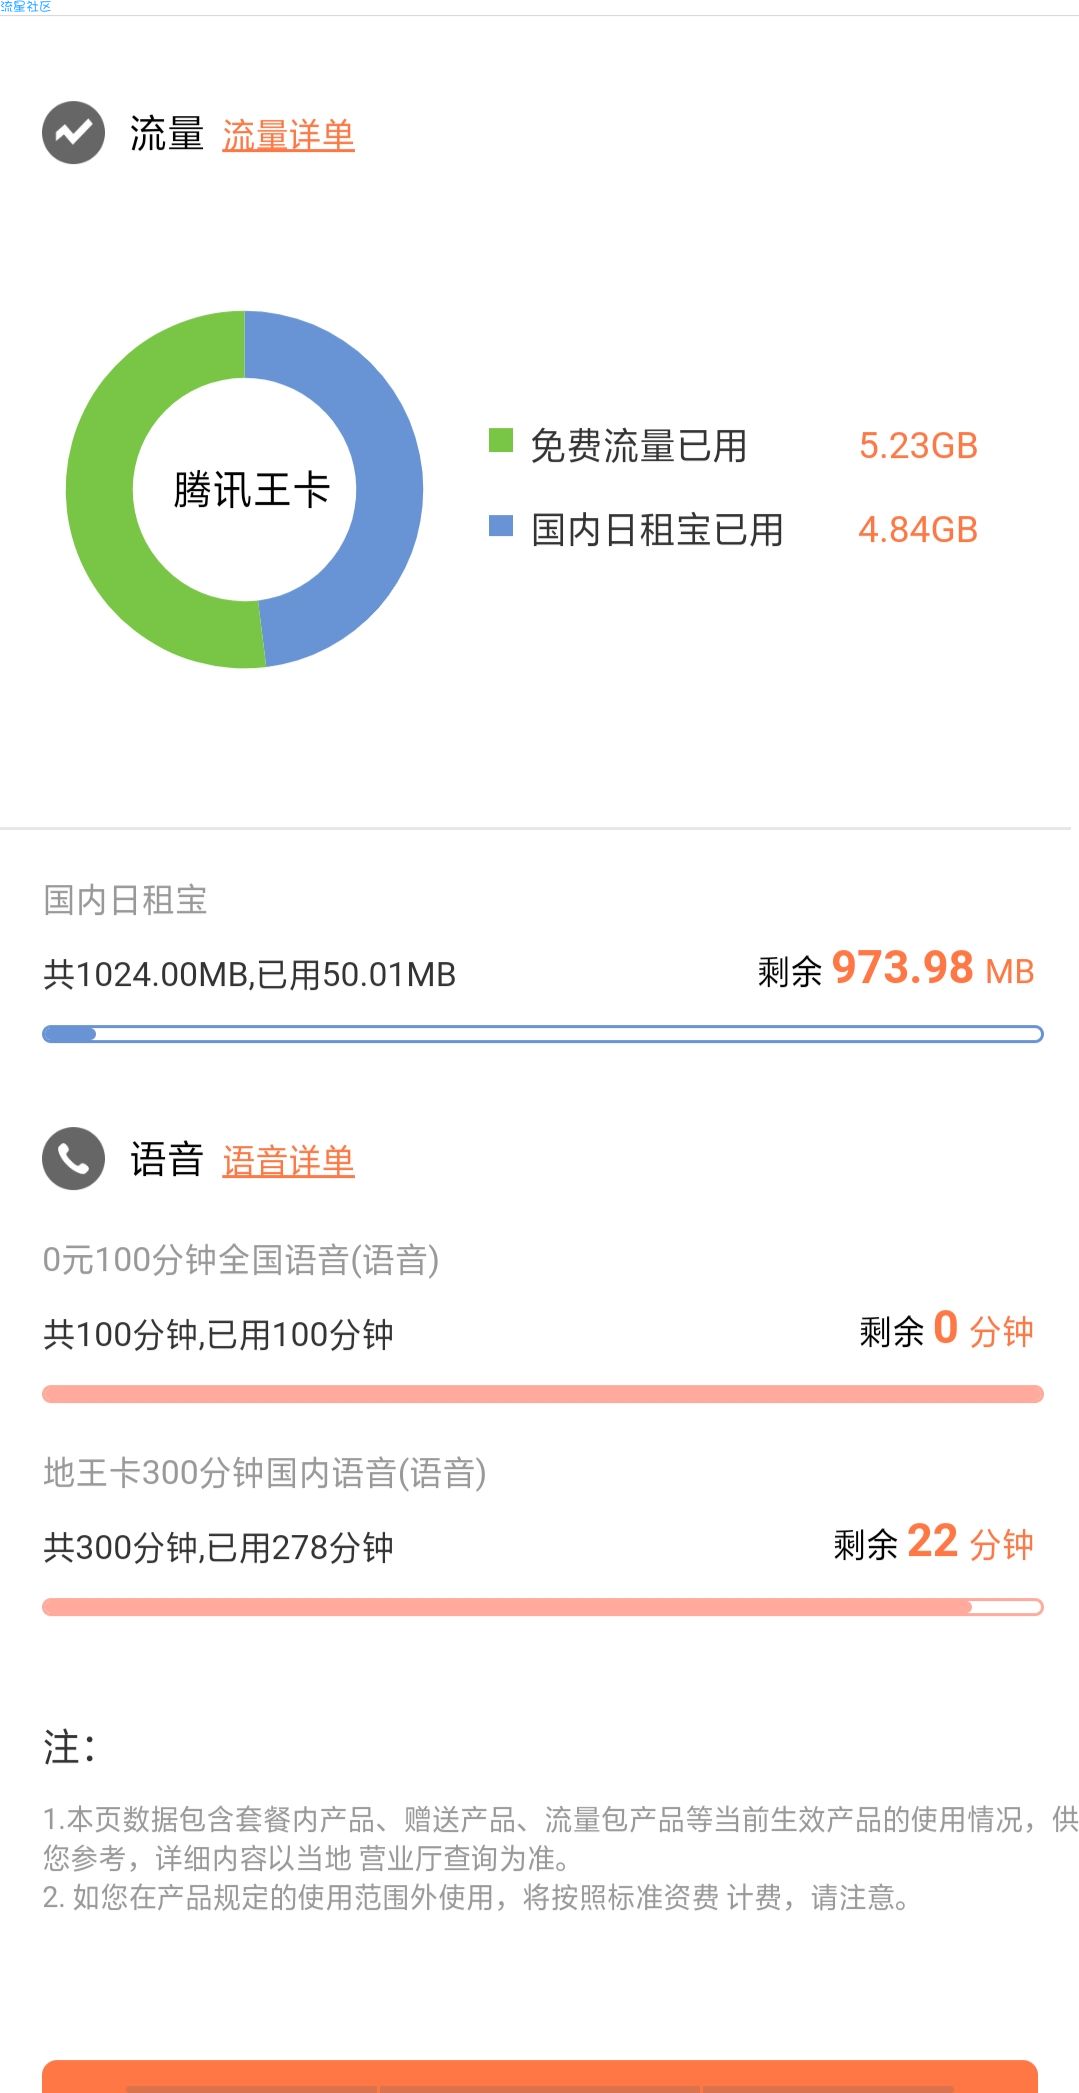Click the 腾讯王卡 label in chart center

[x=251, y=490]
